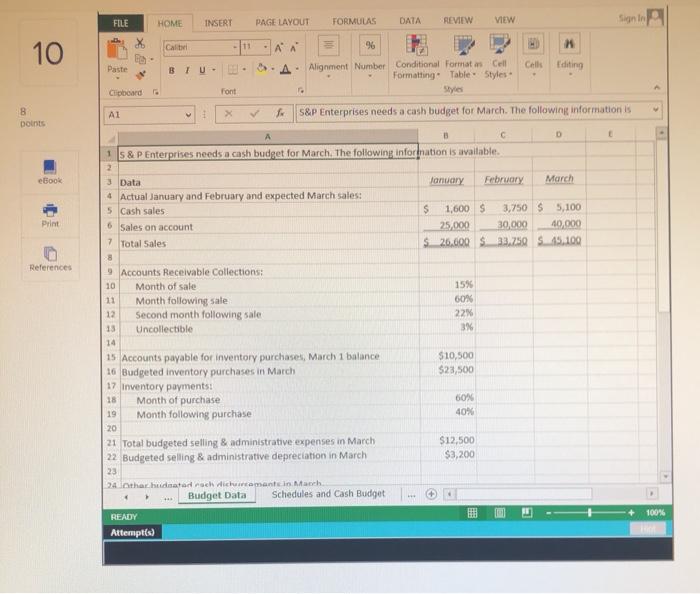Select the HOME ribbon tab
This screenshot has height=594, width=700.
pos(170,23)
